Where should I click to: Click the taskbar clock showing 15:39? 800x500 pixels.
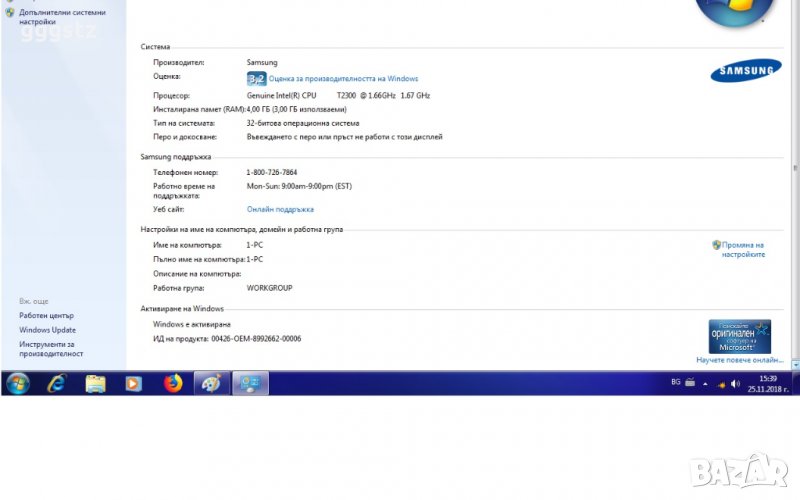pyautogui.click(x=768, y=384)
